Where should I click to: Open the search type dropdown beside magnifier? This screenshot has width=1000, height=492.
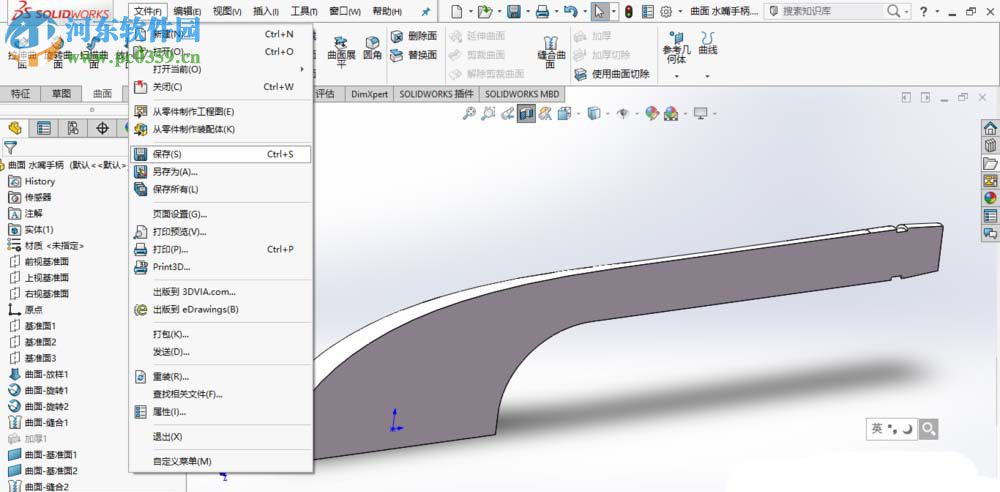[908, 11]
